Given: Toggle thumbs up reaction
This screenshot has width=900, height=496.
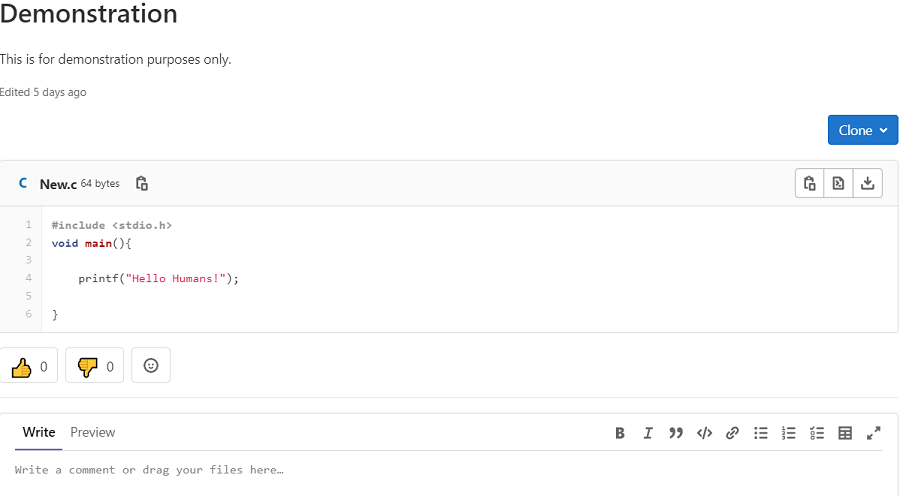Looking at the screenshot, I should click(x=29, y=367).
